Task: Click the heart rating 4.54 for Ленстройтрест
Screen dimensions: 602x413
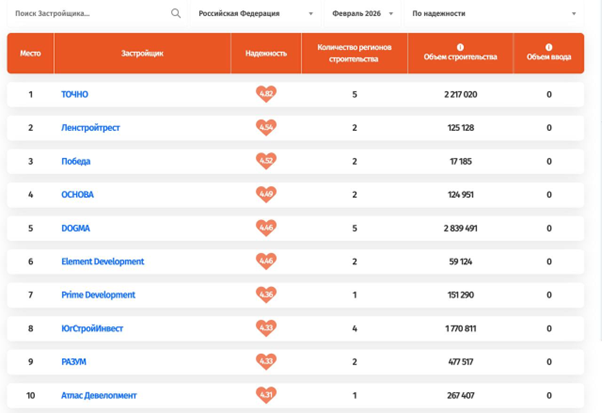Action: [266, 128]
